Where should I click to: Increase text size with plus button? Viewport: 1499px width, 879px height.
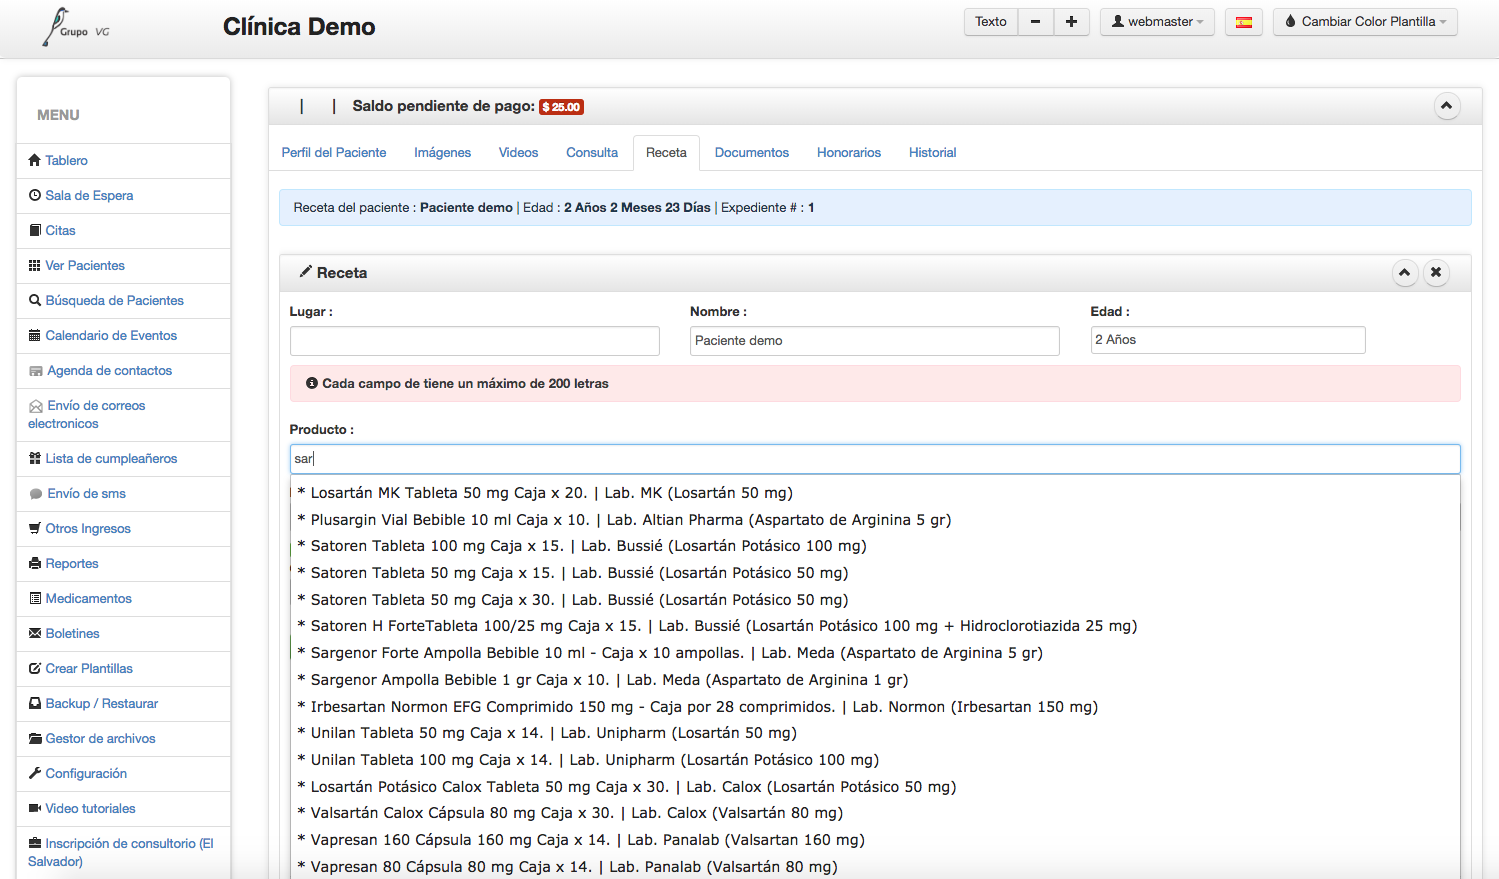[1071, 22]
